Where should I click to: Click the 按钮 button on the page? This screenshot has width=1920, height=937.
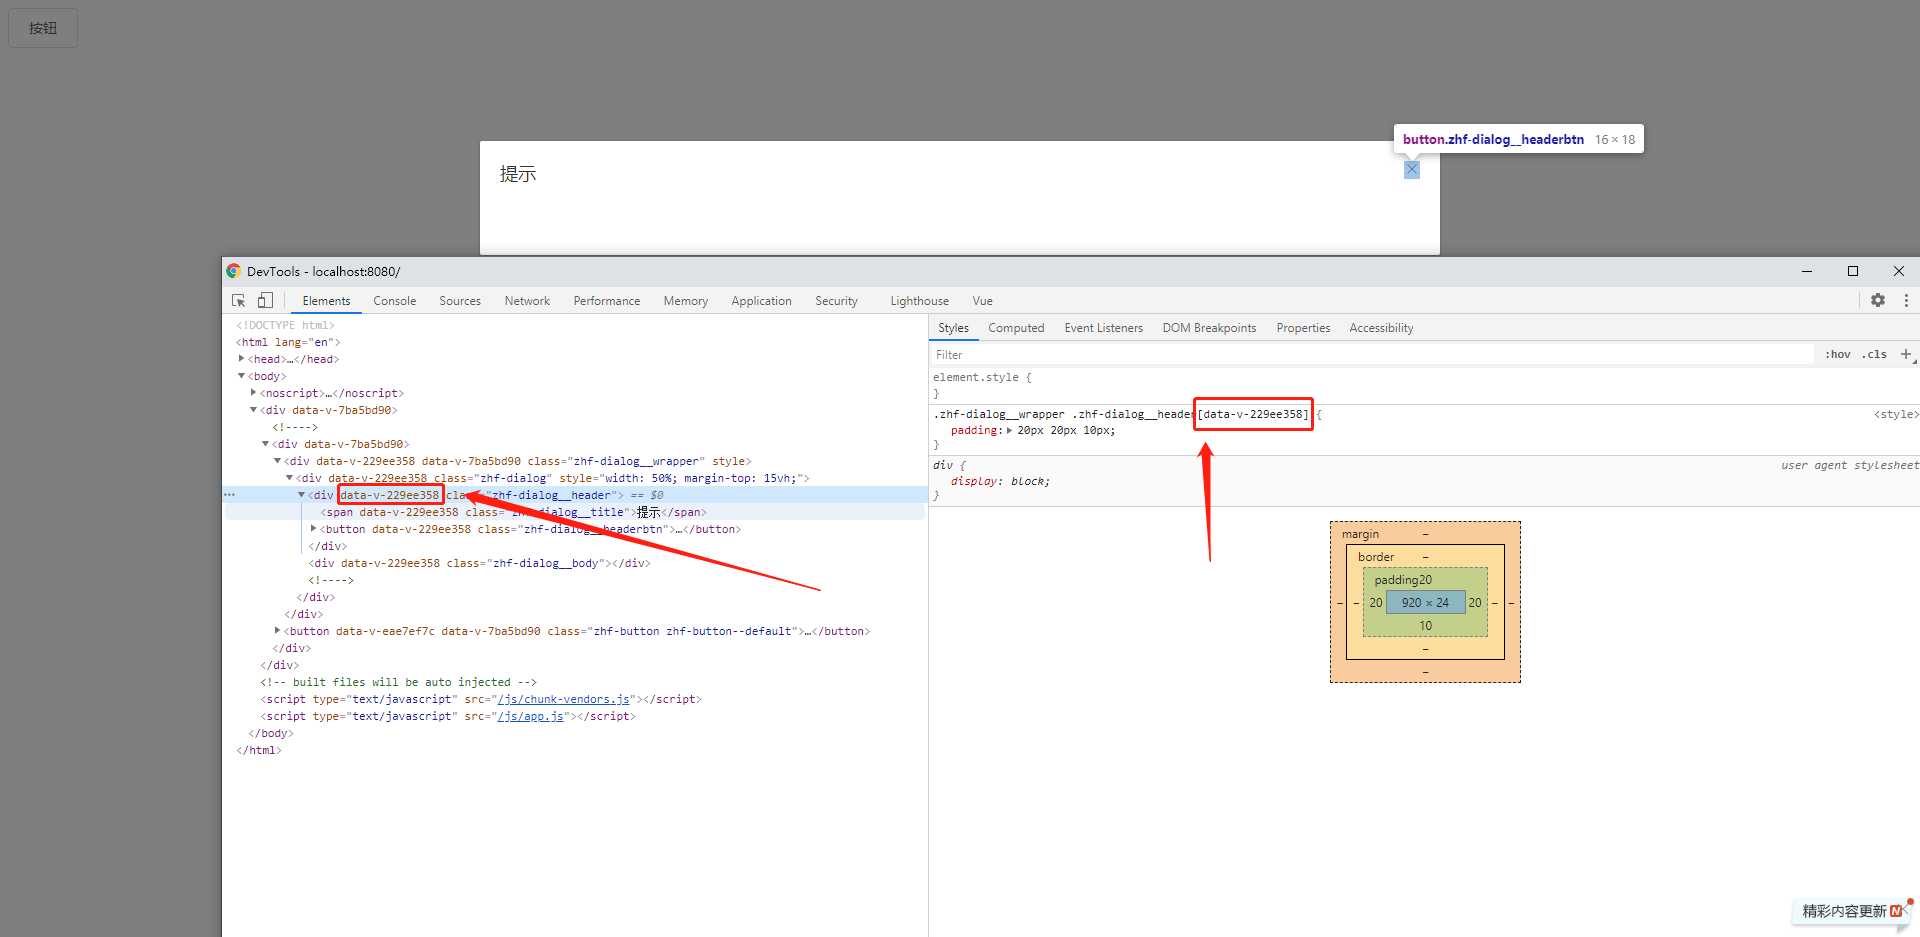tap(43, 28)
